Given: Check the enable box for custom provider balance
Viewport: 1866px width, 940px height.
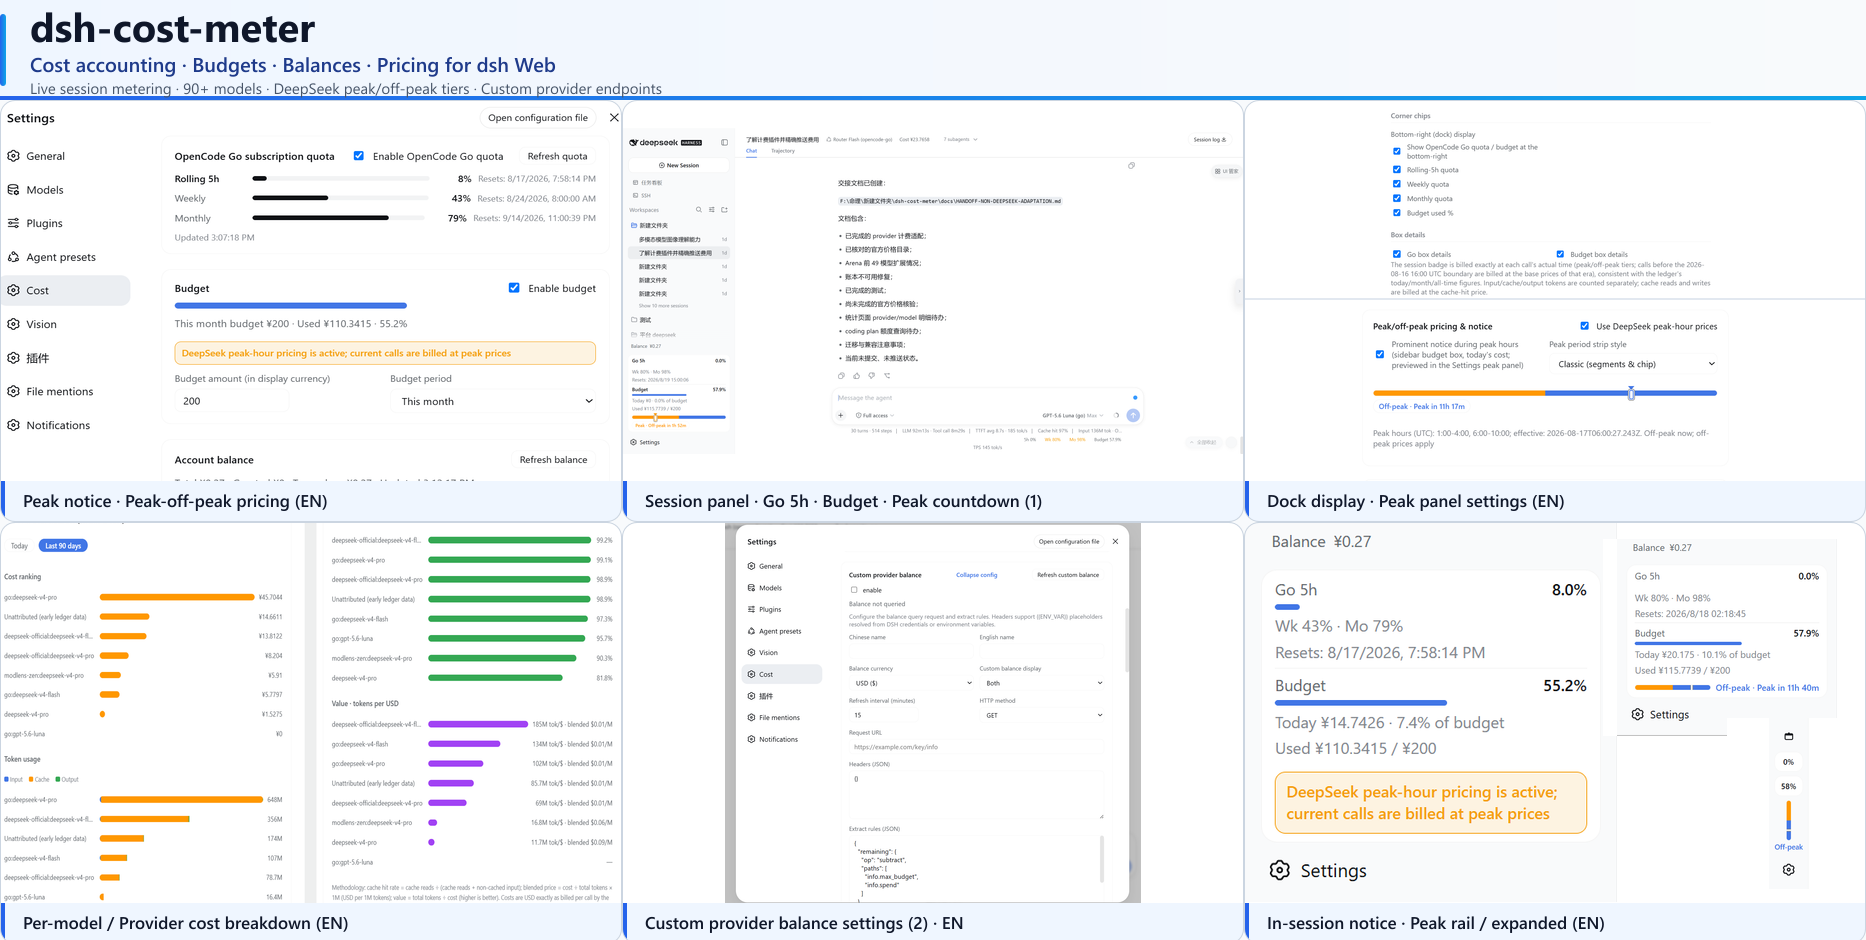Looking at the screenshot, I should click(854, 590).
